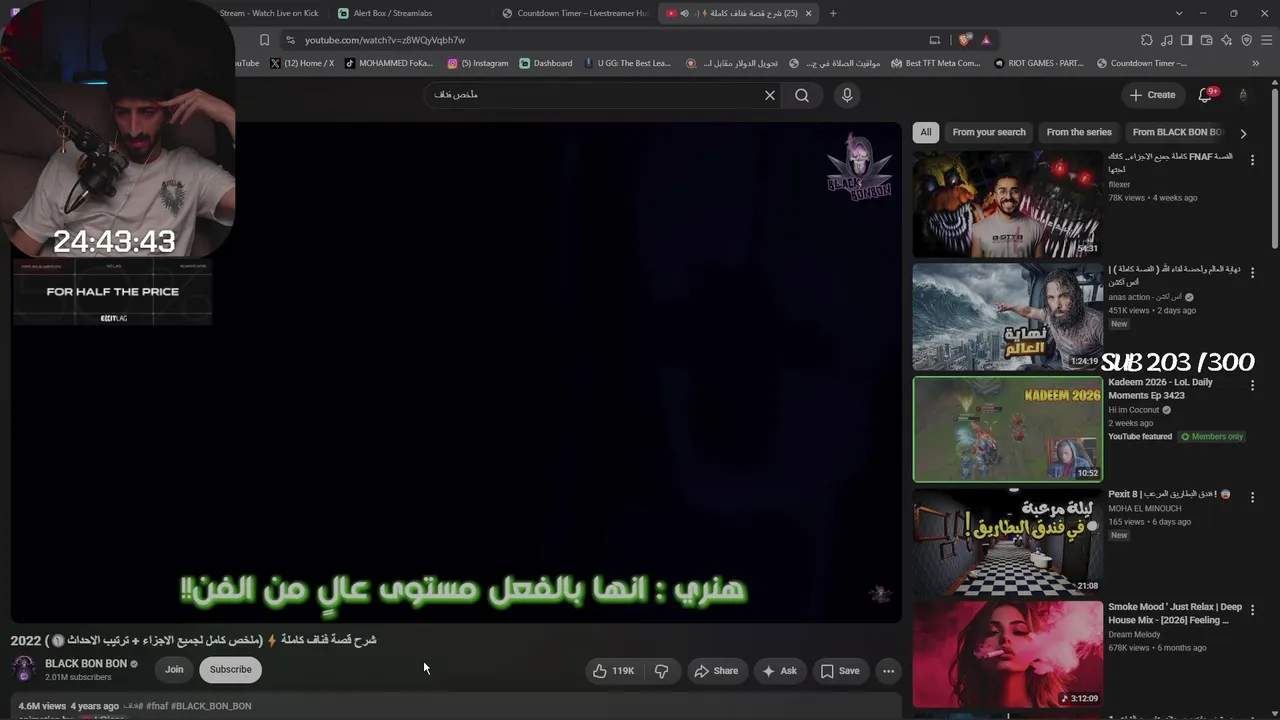This screenshot has width=1280, height=720.
Task: Like the video with 119K likes
Action: [614, 671]
